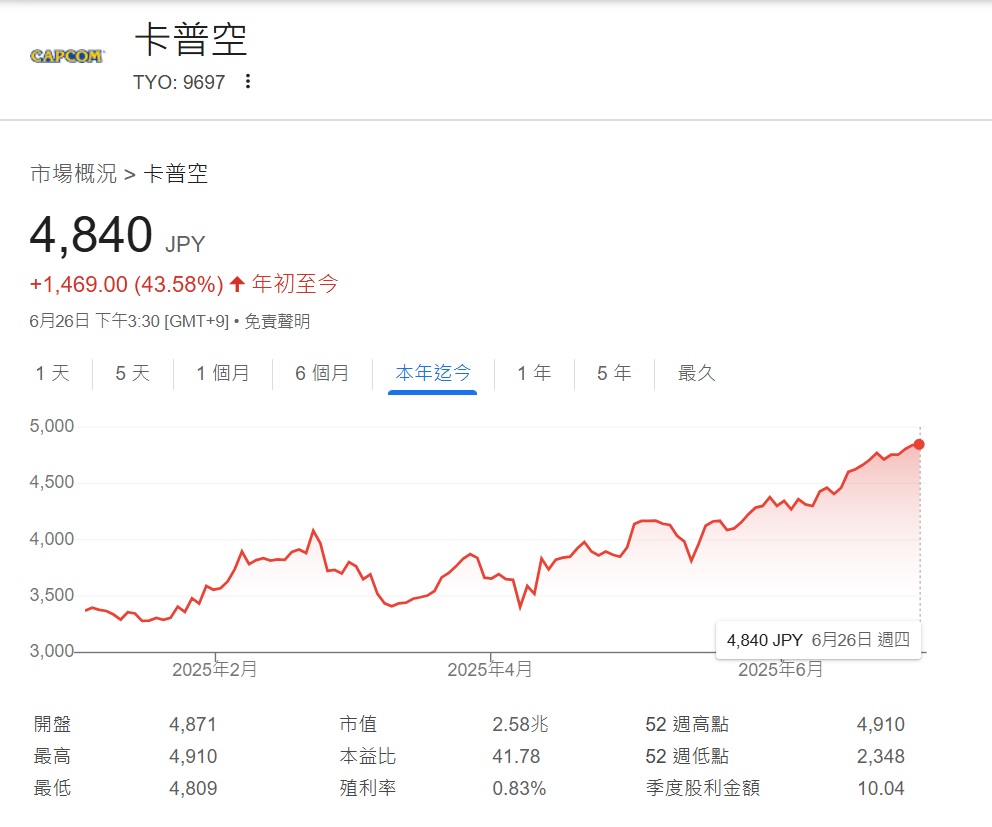
Task: Click the 卡普空 breadcrumb entry
Action: point(176,174)
